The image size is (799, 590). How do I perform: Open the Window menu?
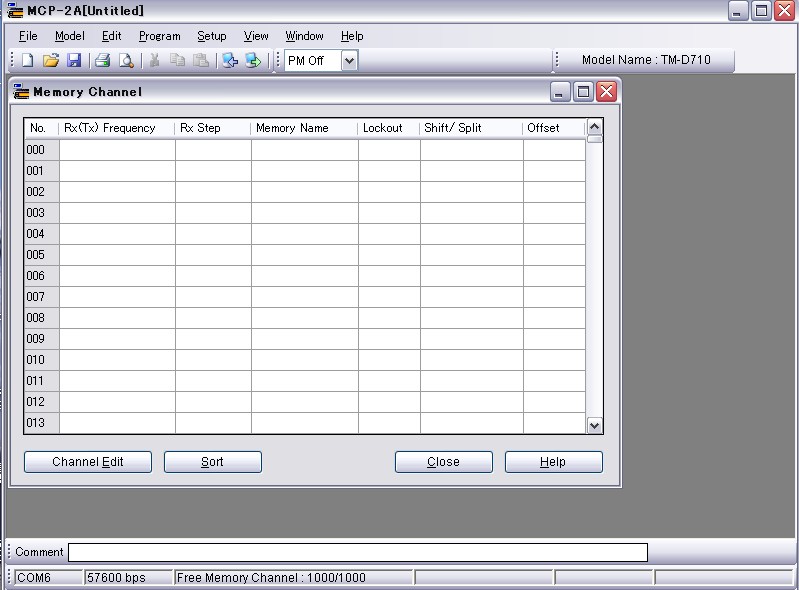[304, 36]
